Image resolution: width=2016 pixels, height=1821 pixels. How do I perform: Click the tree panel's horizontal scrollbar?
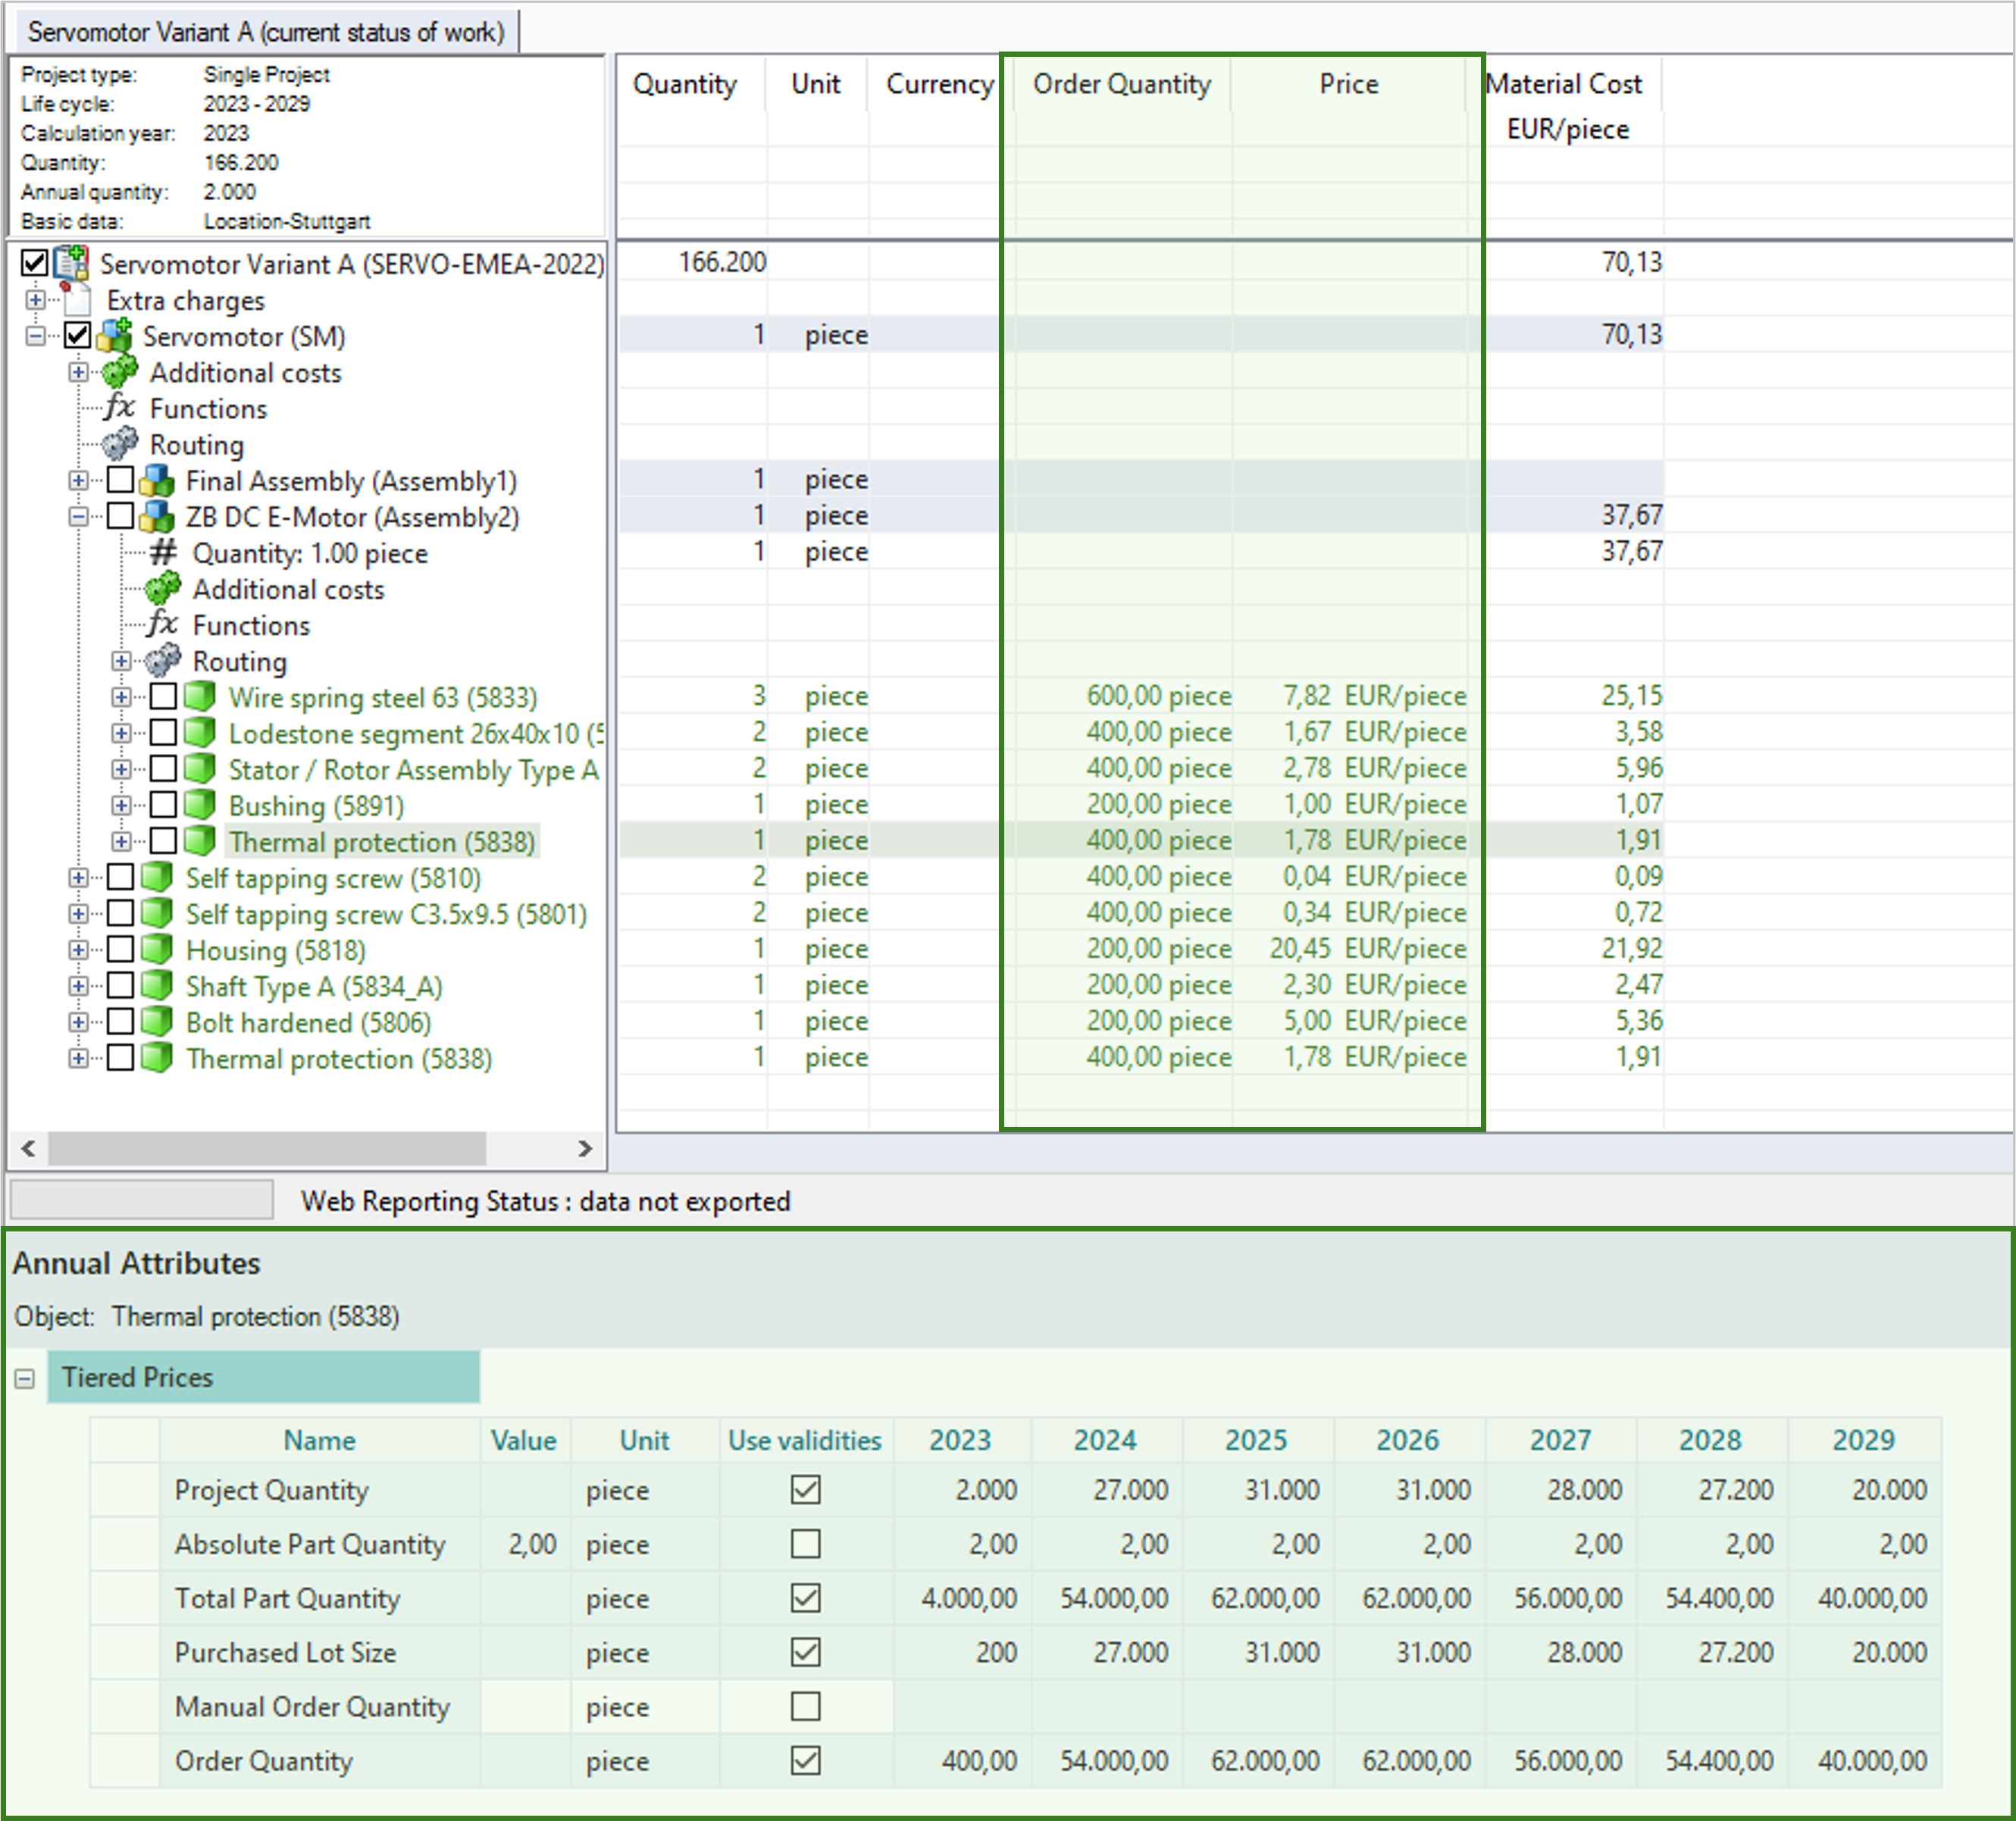(267, 1148)
